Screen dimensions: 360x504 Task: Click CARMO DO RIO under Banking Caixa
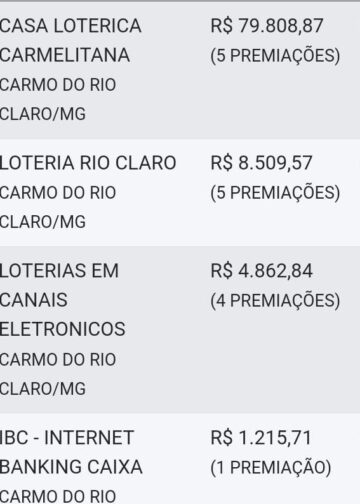click(58, 496)
